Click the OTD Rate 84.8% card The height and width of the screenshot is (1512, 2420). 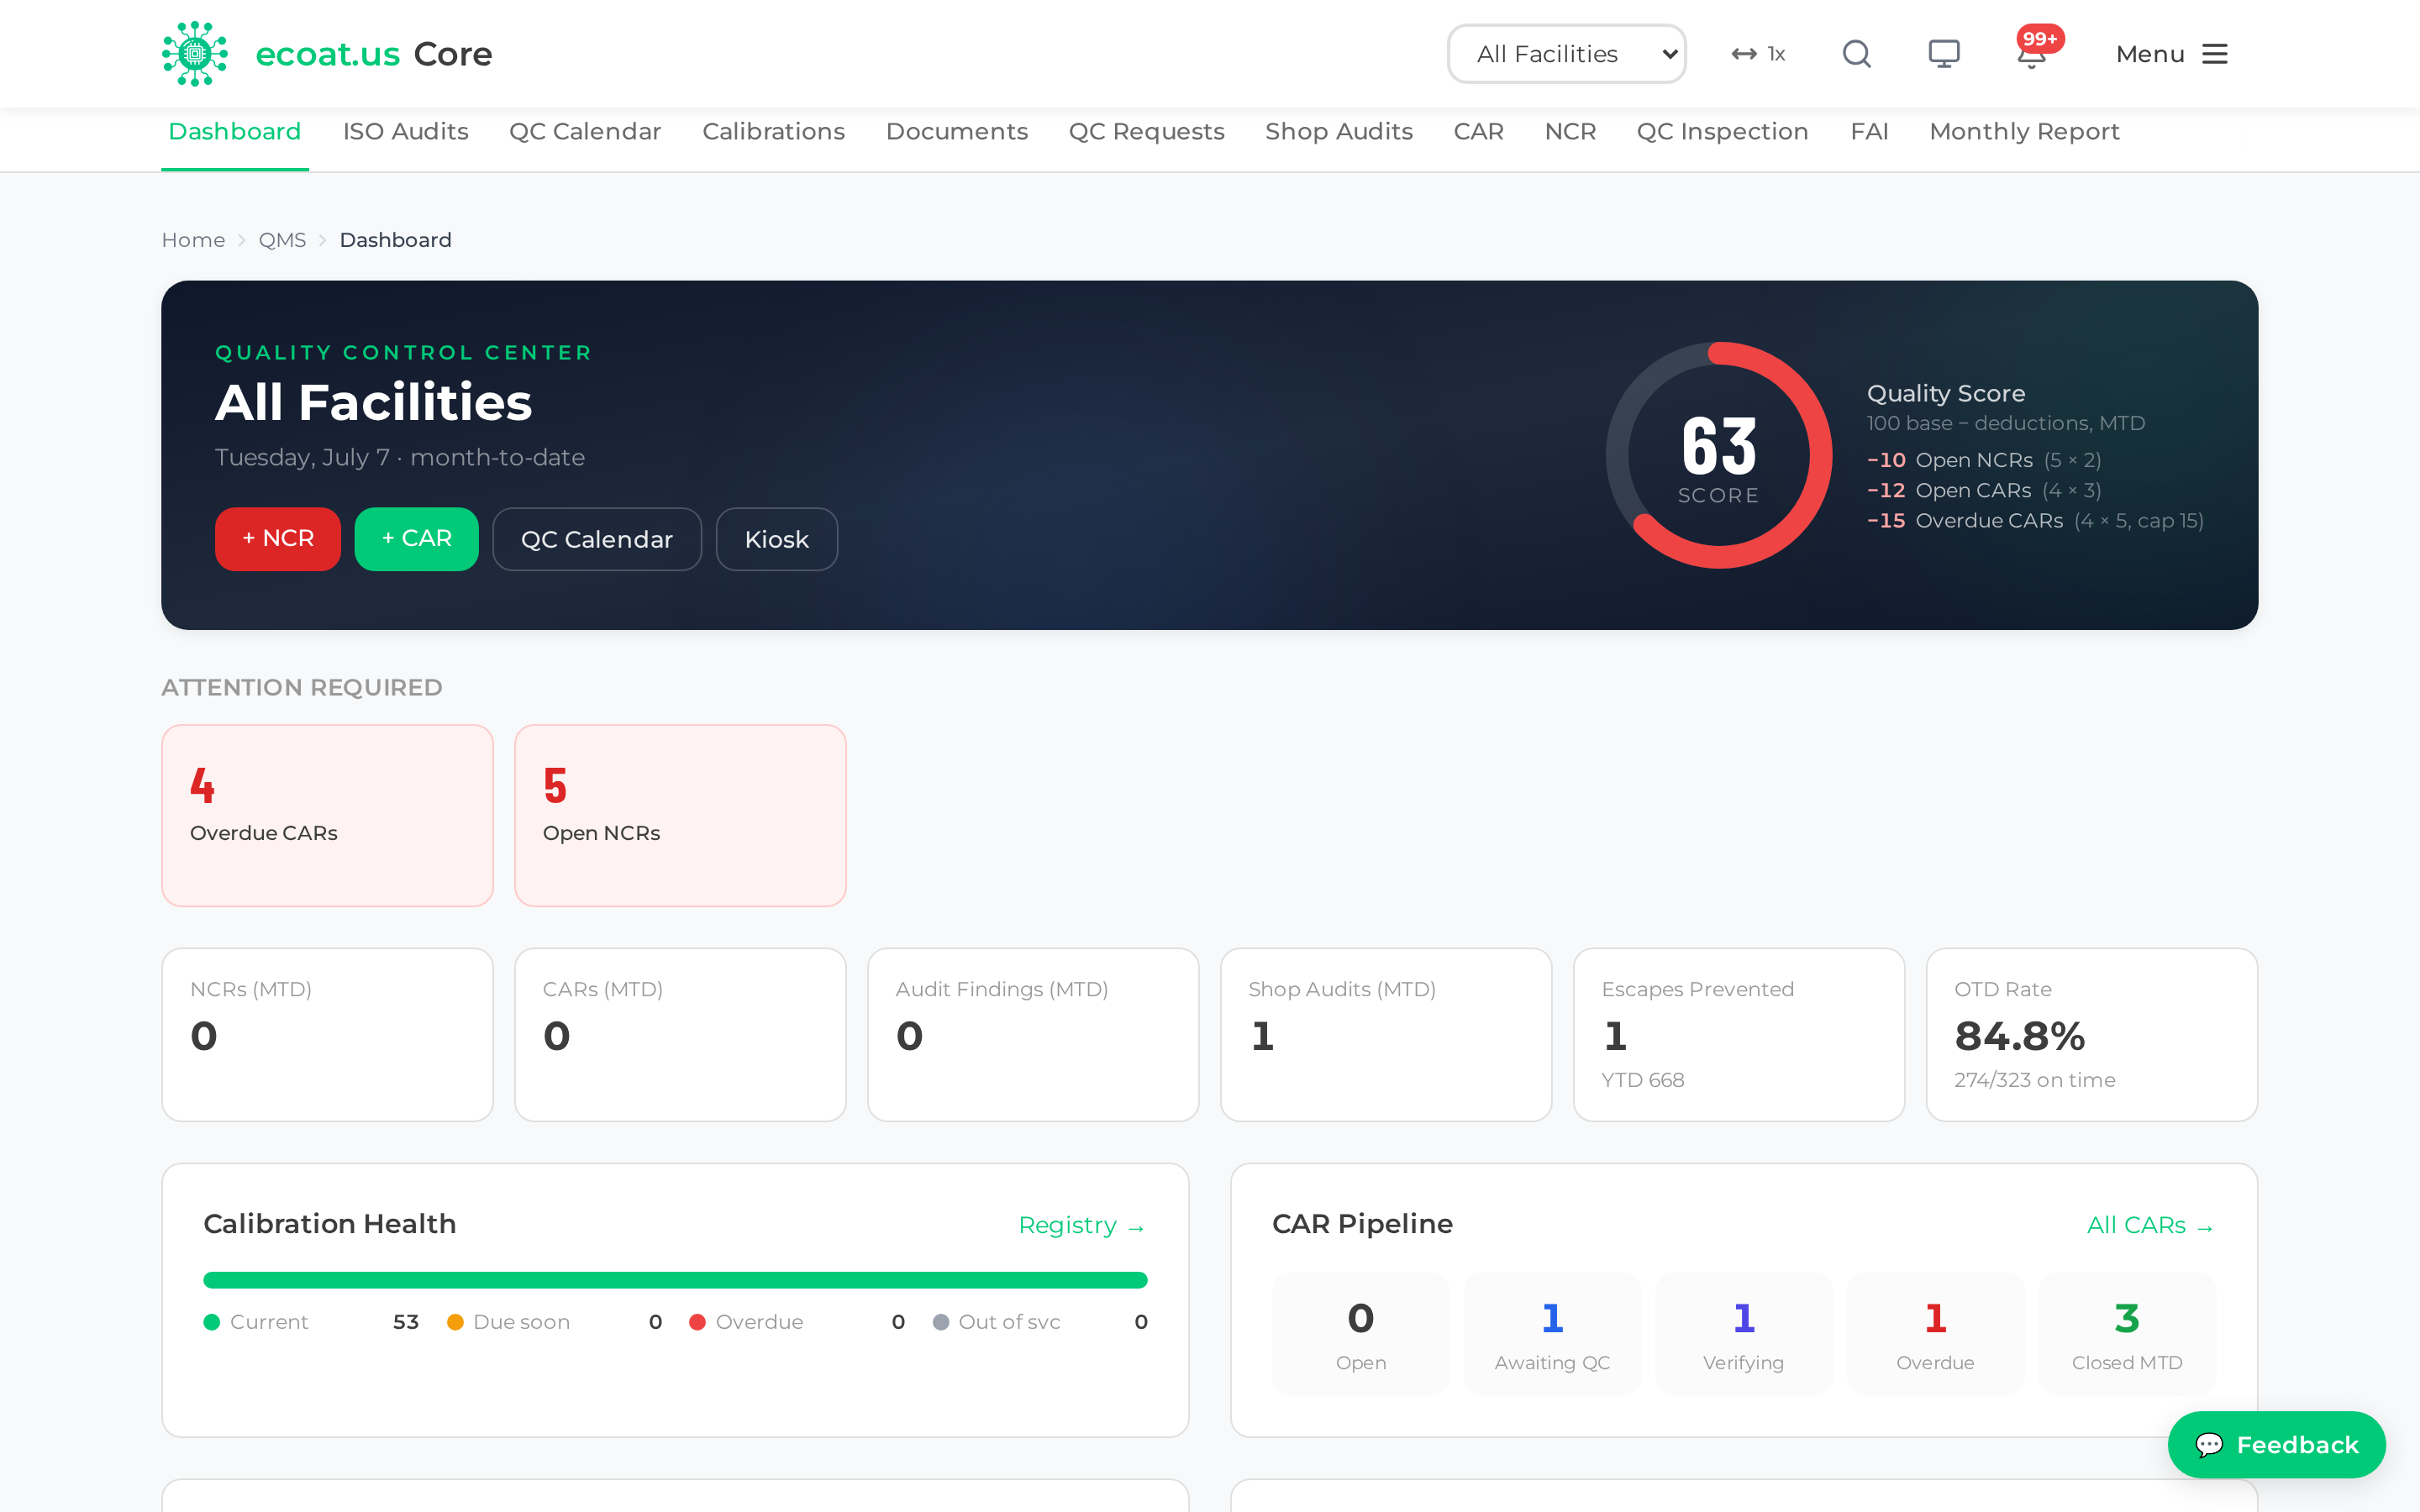(2093, 1035)
